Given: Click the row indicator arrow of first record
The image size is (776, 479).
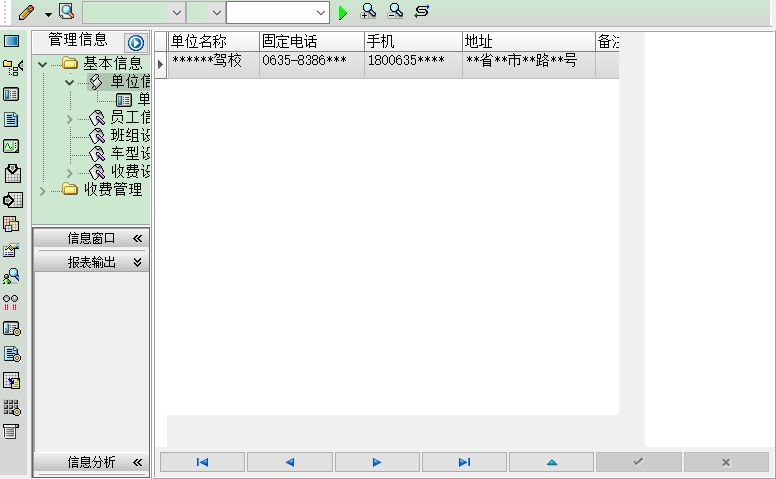Looking at the screenshot, I should click(x=161, y=64).
